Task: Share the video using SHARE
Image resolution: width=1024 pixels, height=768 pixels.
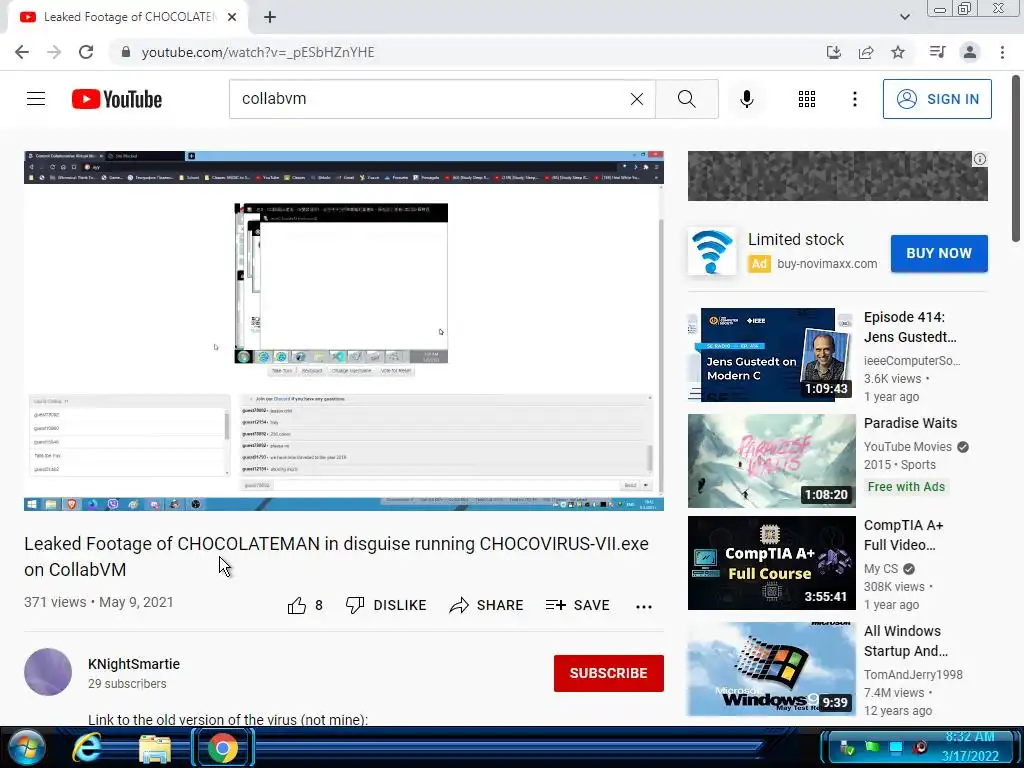Action: pyautogui.click(x=487, y=605)
